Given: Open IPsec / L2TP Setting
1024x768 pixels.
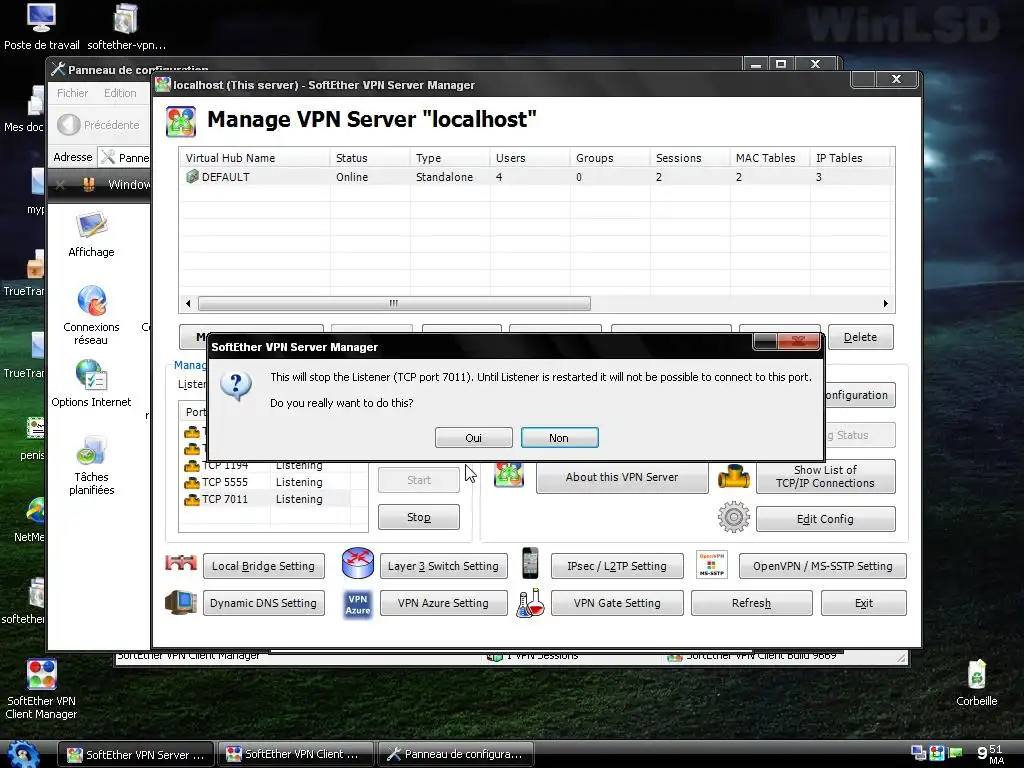Looking at the screenshot, I should tap(617, 566).
